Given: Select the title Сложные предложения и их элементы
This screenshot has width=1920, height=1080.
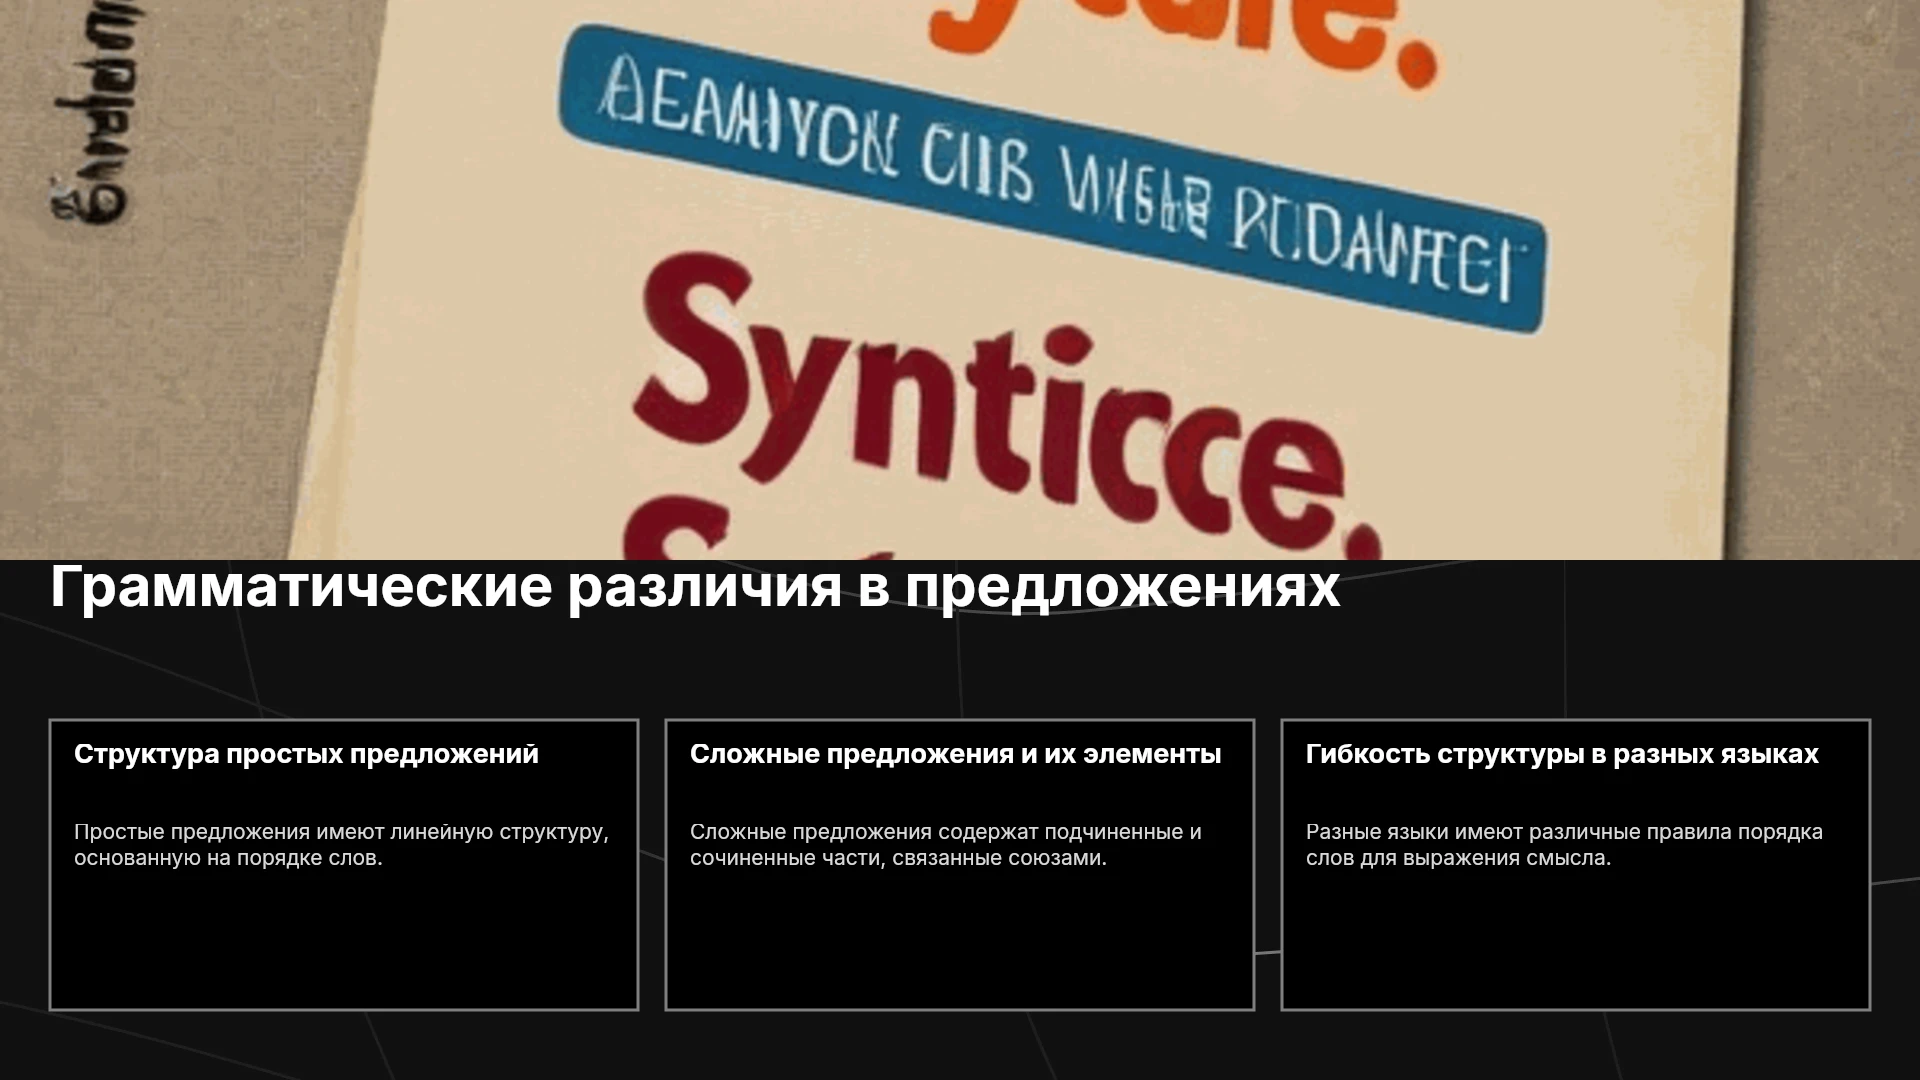Looking at the screenshot, I should (955, 754).
